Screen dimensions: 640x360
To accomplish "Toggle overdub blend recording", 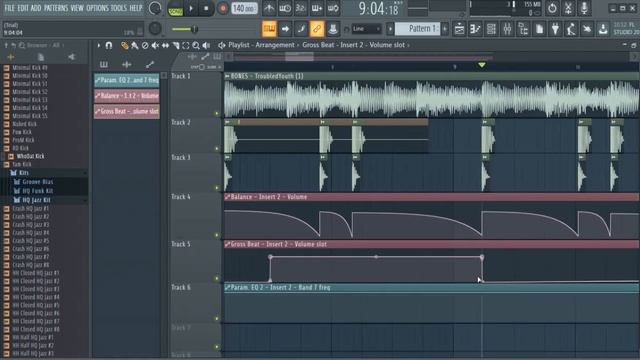I will coord(317,8).
